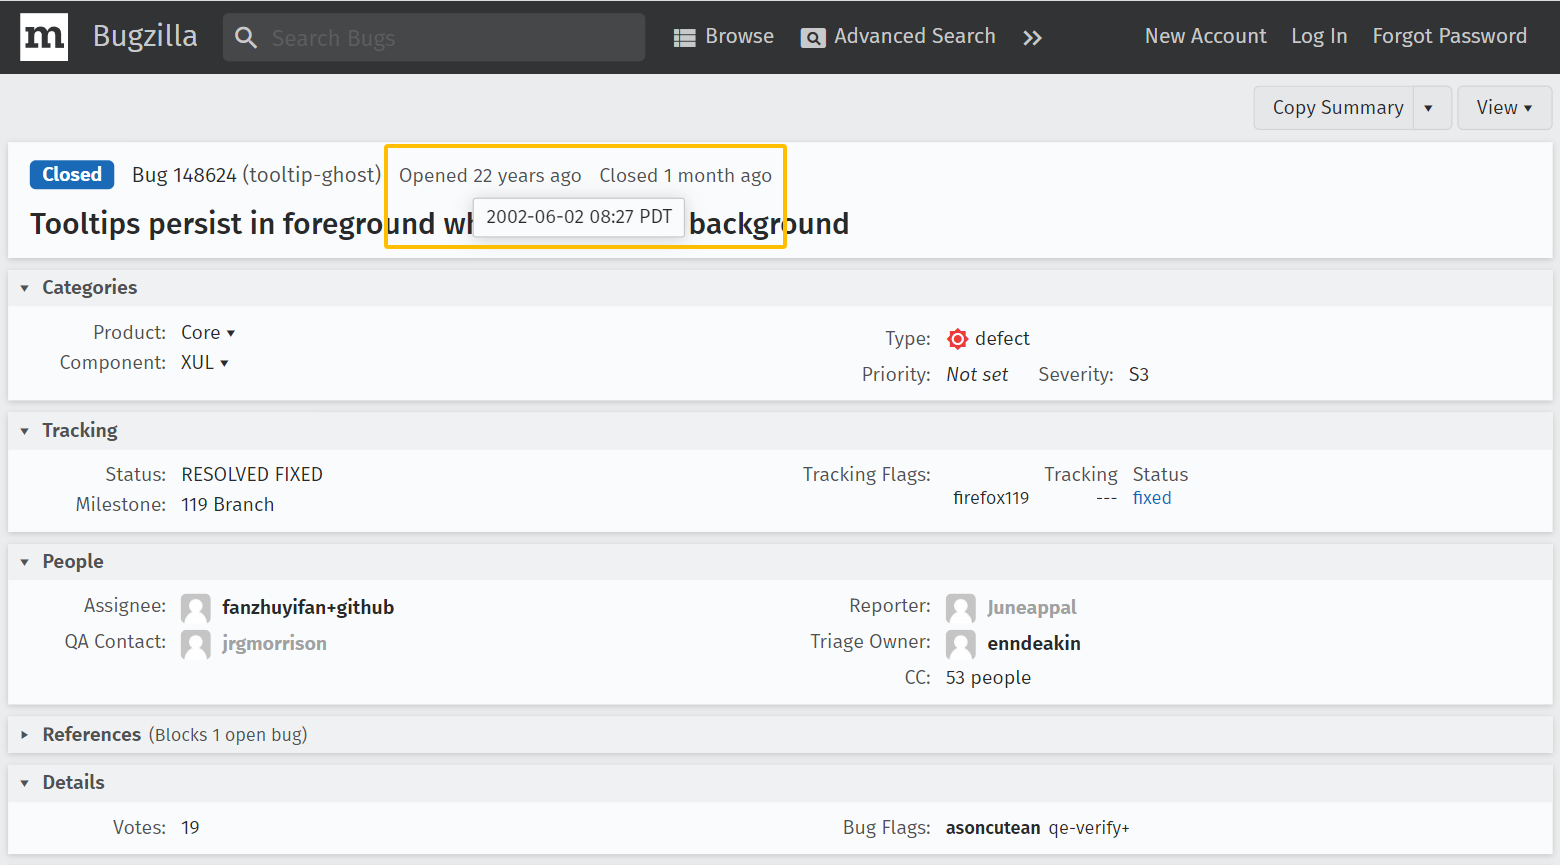Click the Advanced Search magnifier icon
Screen dimensions: 1560x865
pos(813,38)
